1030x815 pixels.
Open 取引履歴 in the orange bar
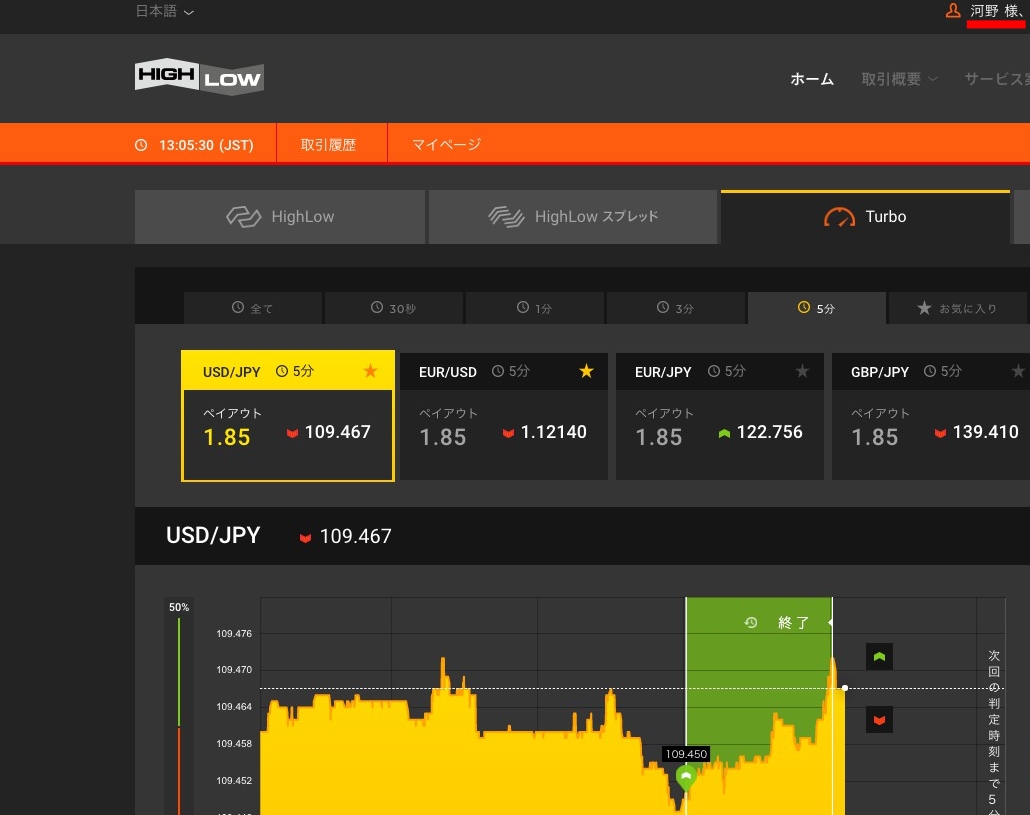point(328,144)
